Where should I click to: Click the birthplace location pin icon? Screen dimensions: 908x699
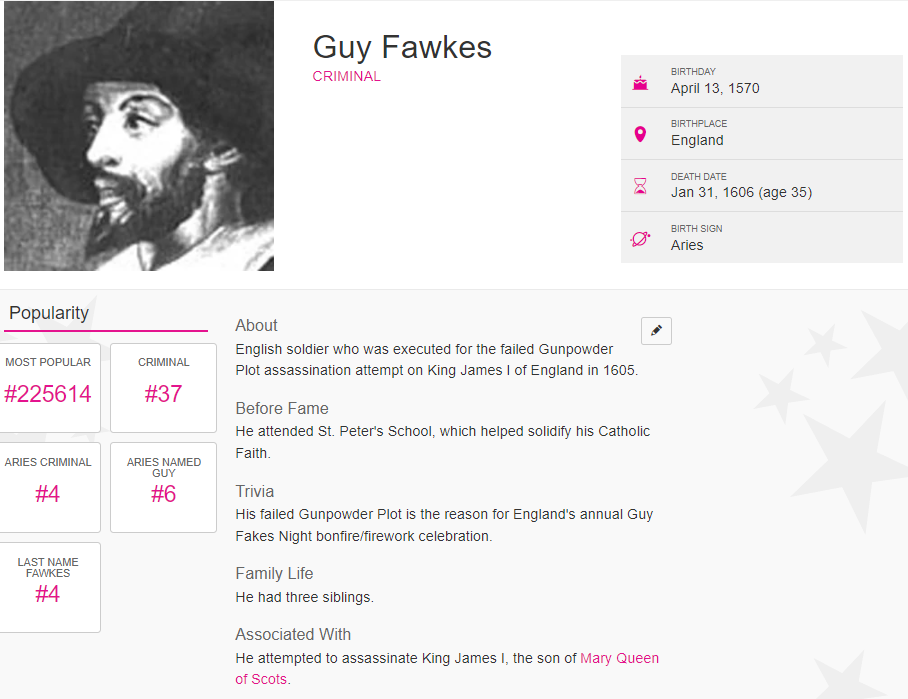click(640, 134)
